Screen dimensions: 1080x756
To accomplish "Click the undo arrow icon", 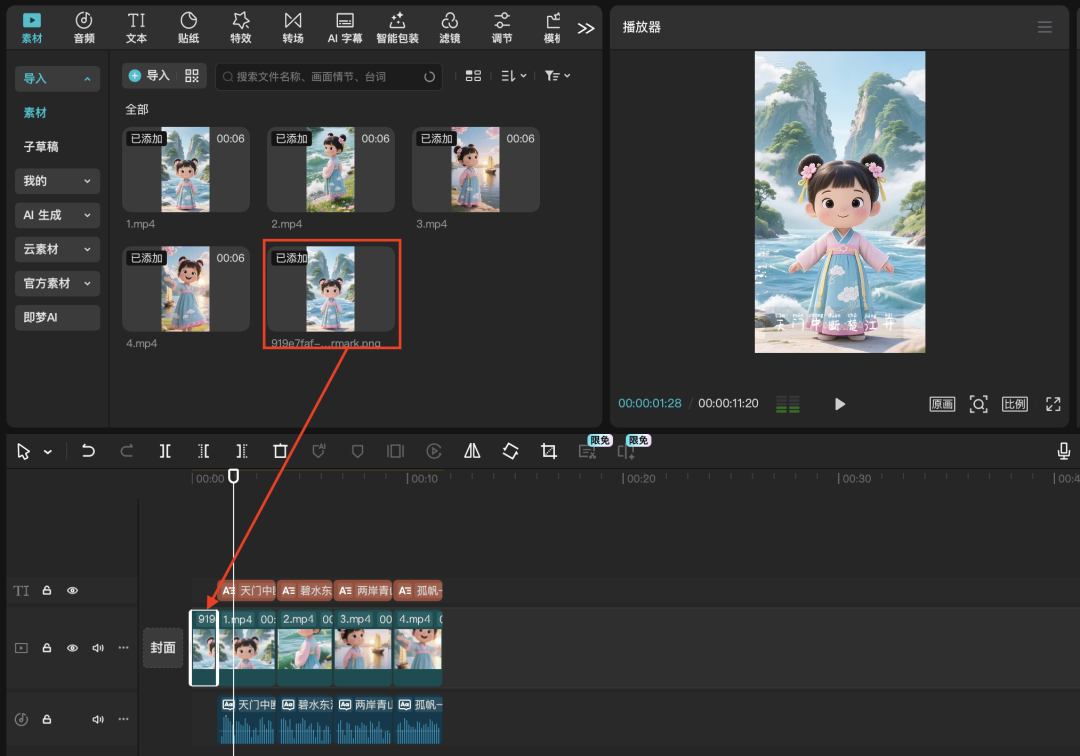I will coord(88,451).
